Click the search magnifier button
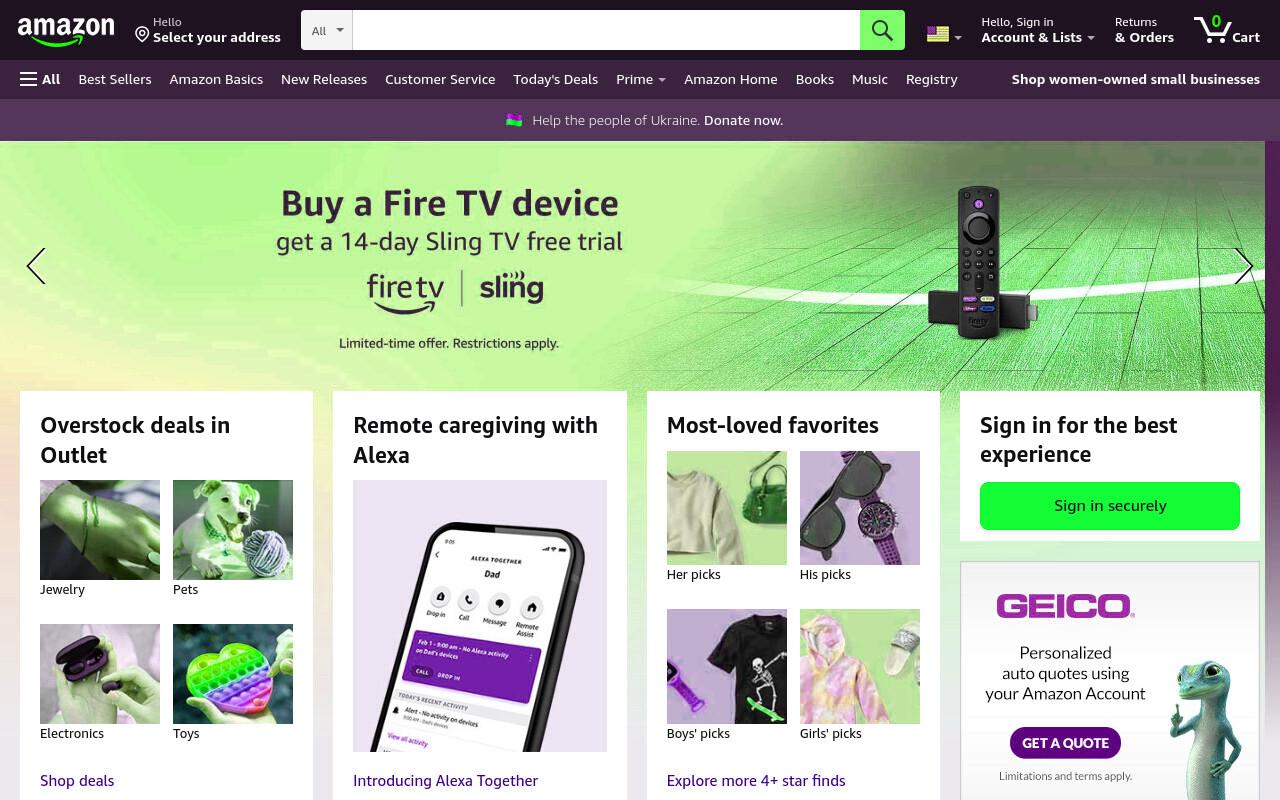Viewport: 1280px width, 800px height. [882, 30]
